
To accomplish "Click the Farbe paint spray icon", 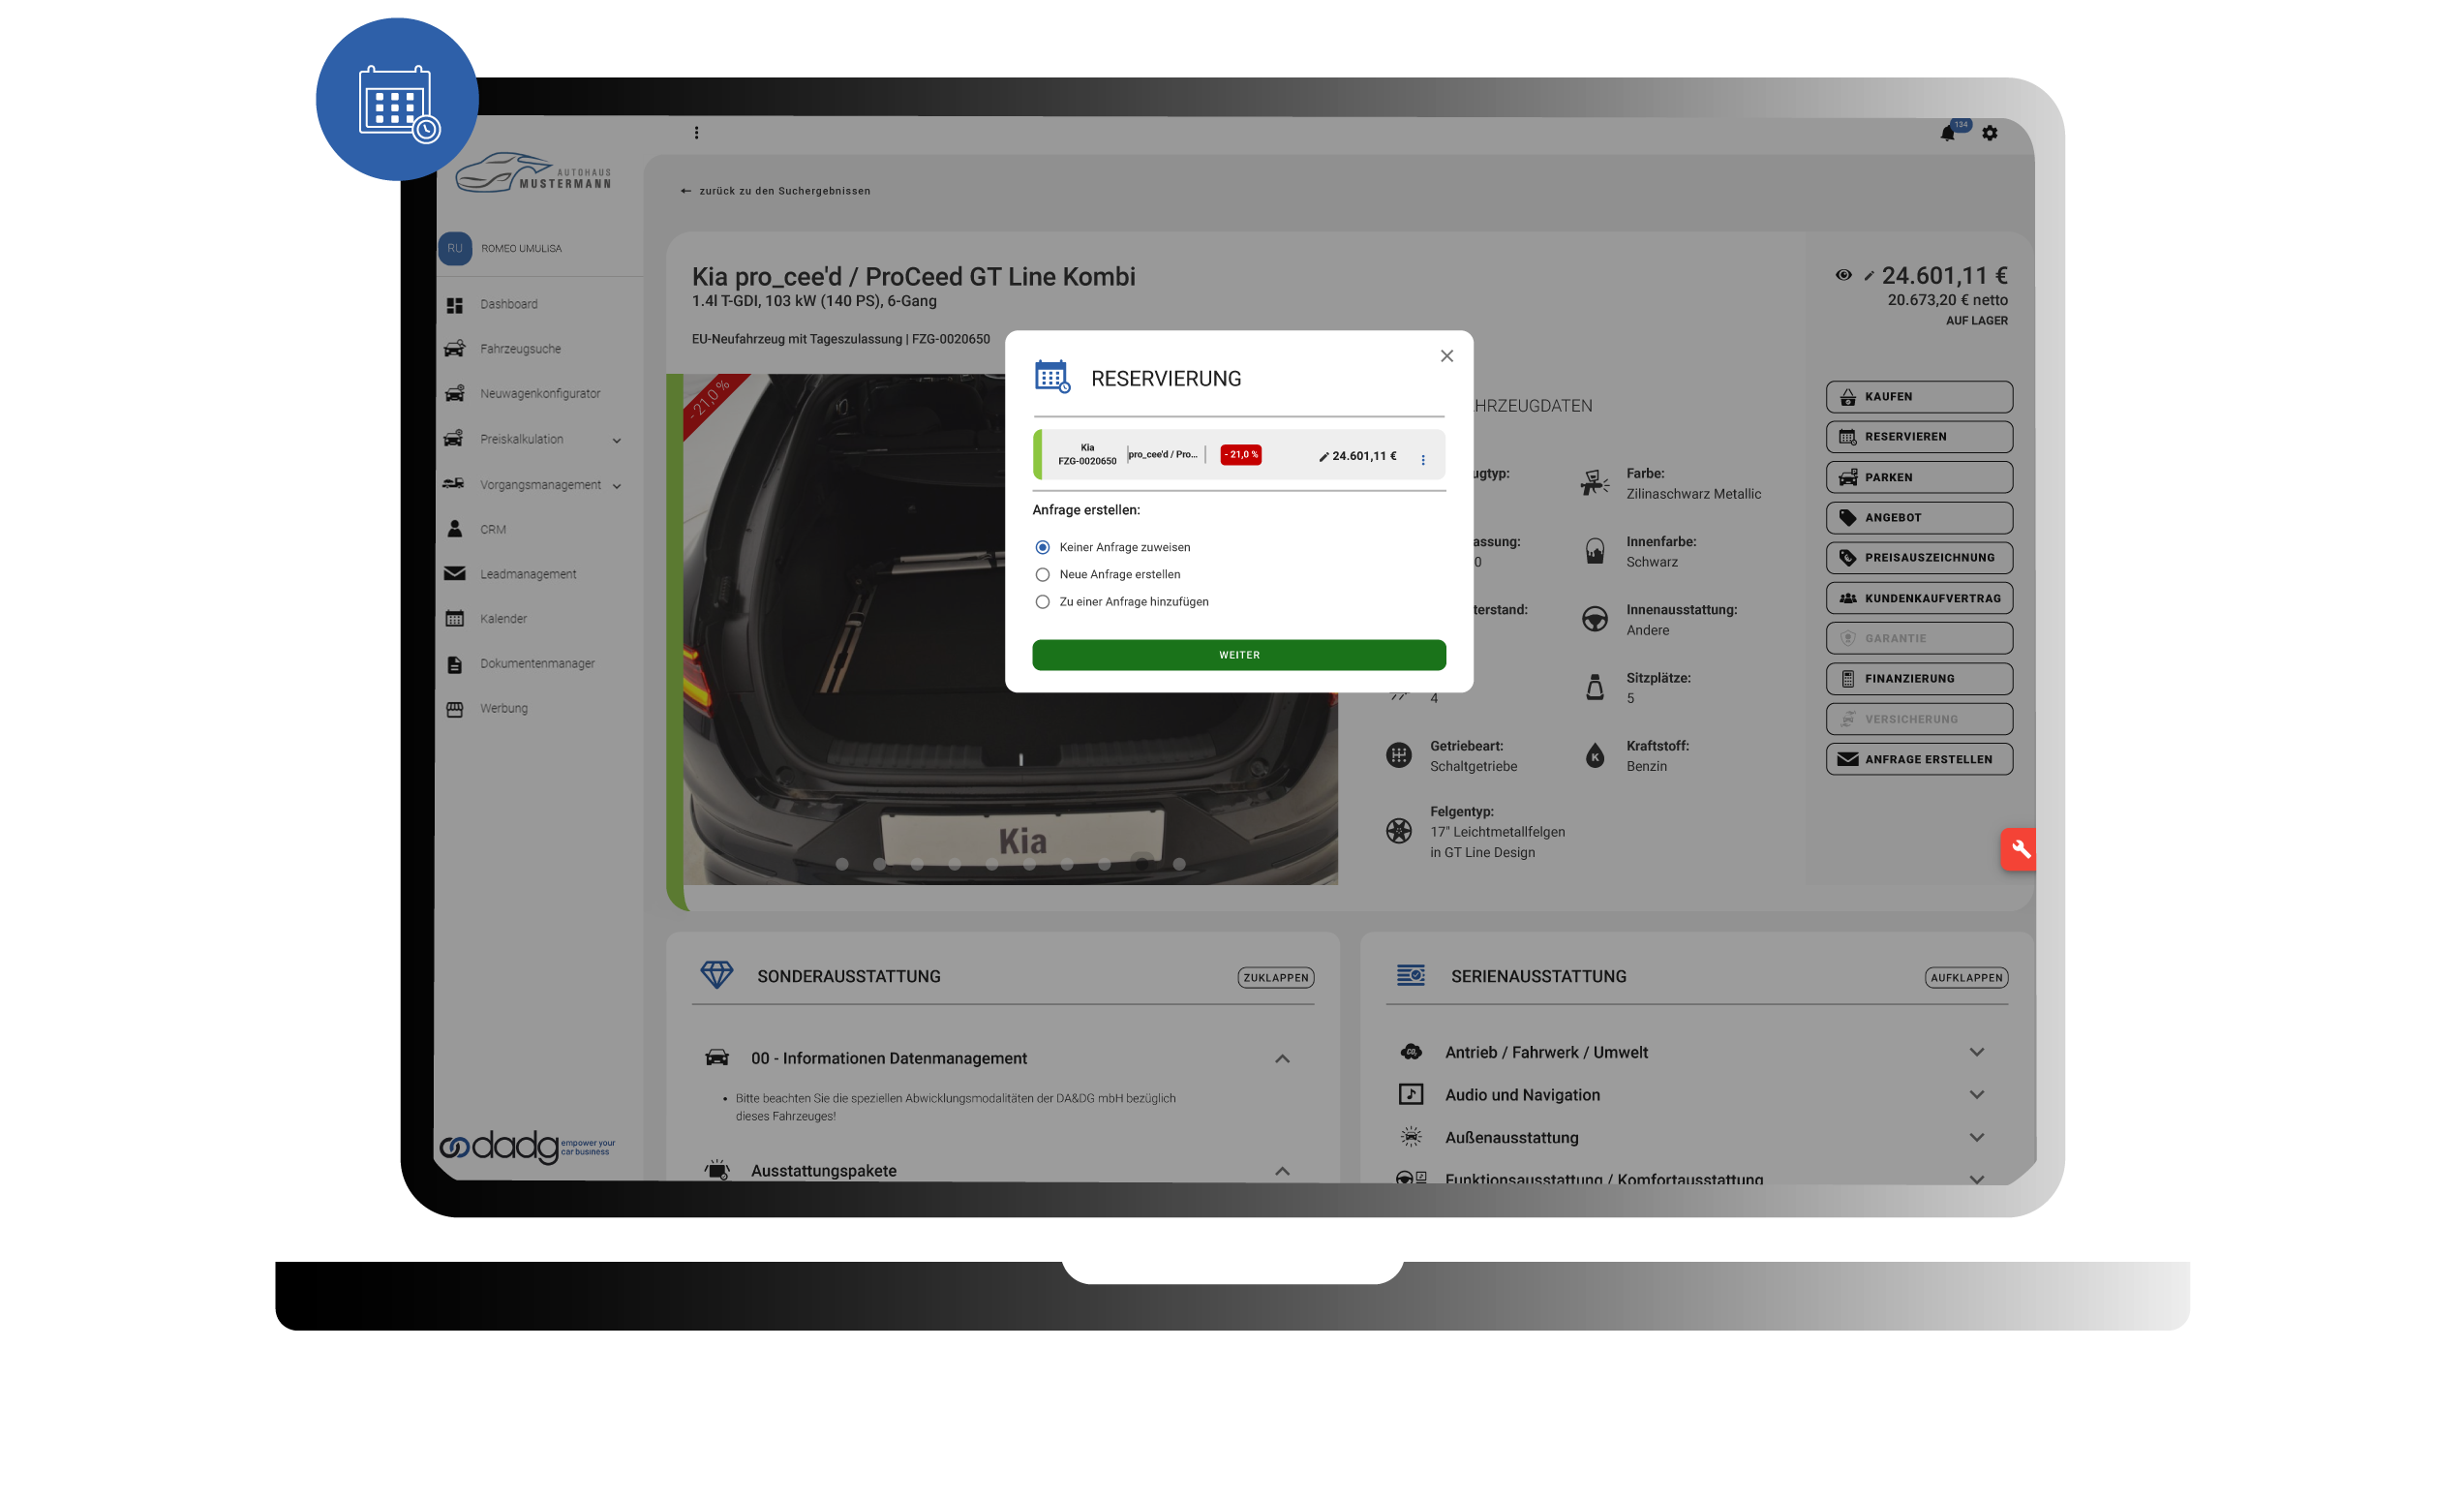I will pos(1594,484).
